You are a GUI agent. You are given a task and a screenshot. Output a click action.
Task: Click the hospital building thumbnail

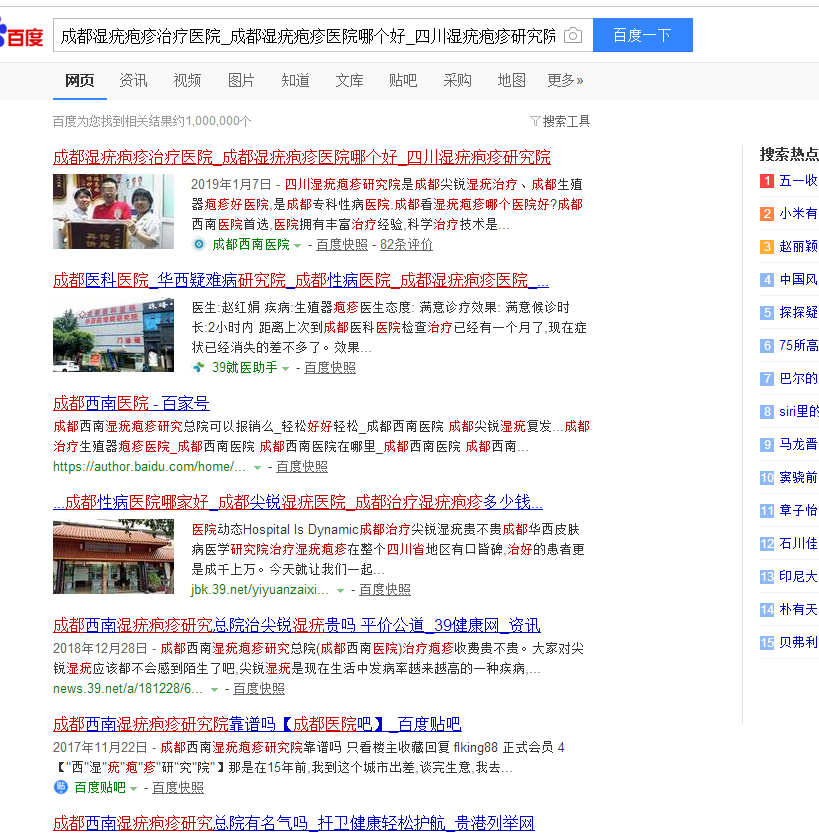click(113, 335)
